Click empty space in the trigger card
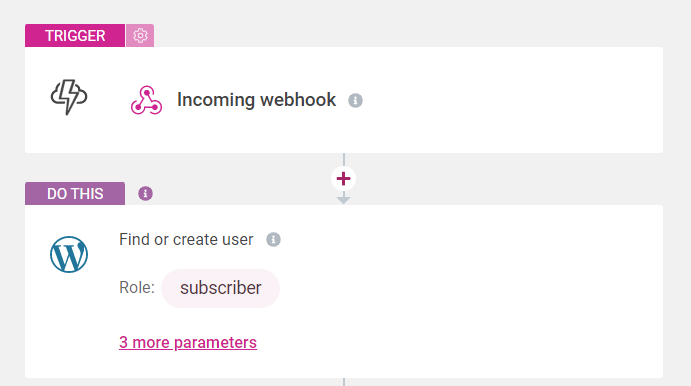 pyautogui.click(x=507, y=100)
